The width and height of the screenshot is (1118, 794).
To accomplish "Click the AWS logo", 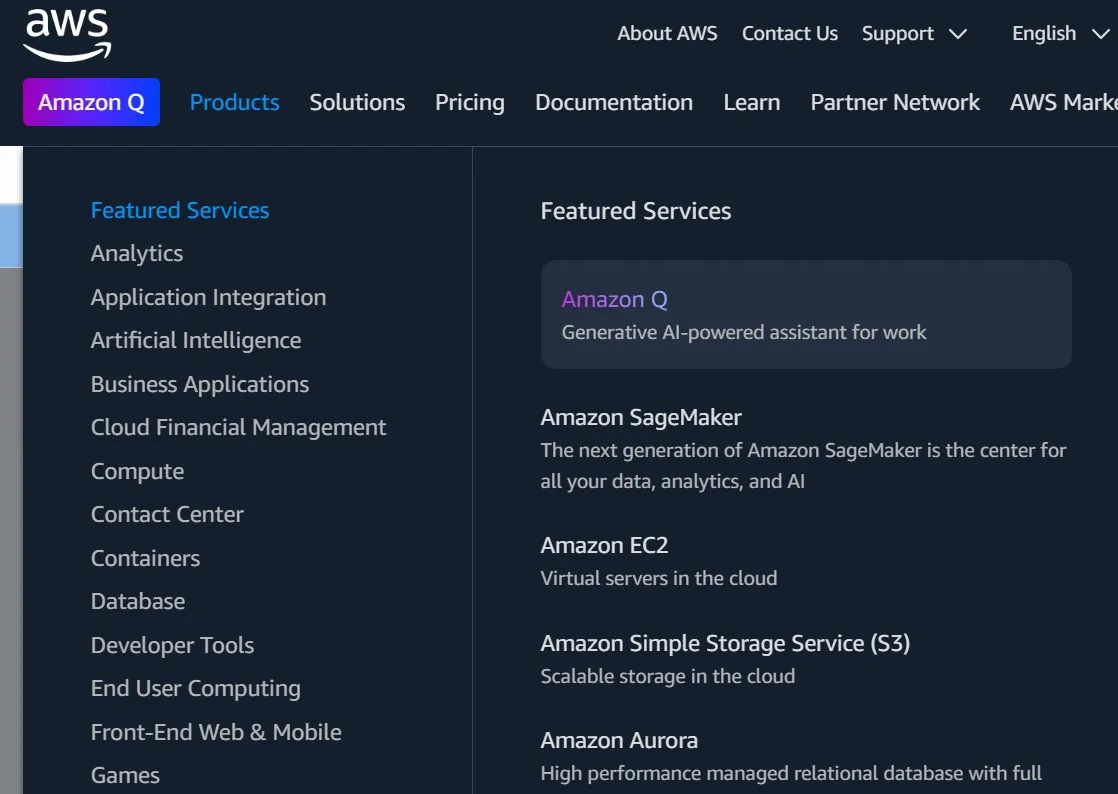I will coord(66,33).
